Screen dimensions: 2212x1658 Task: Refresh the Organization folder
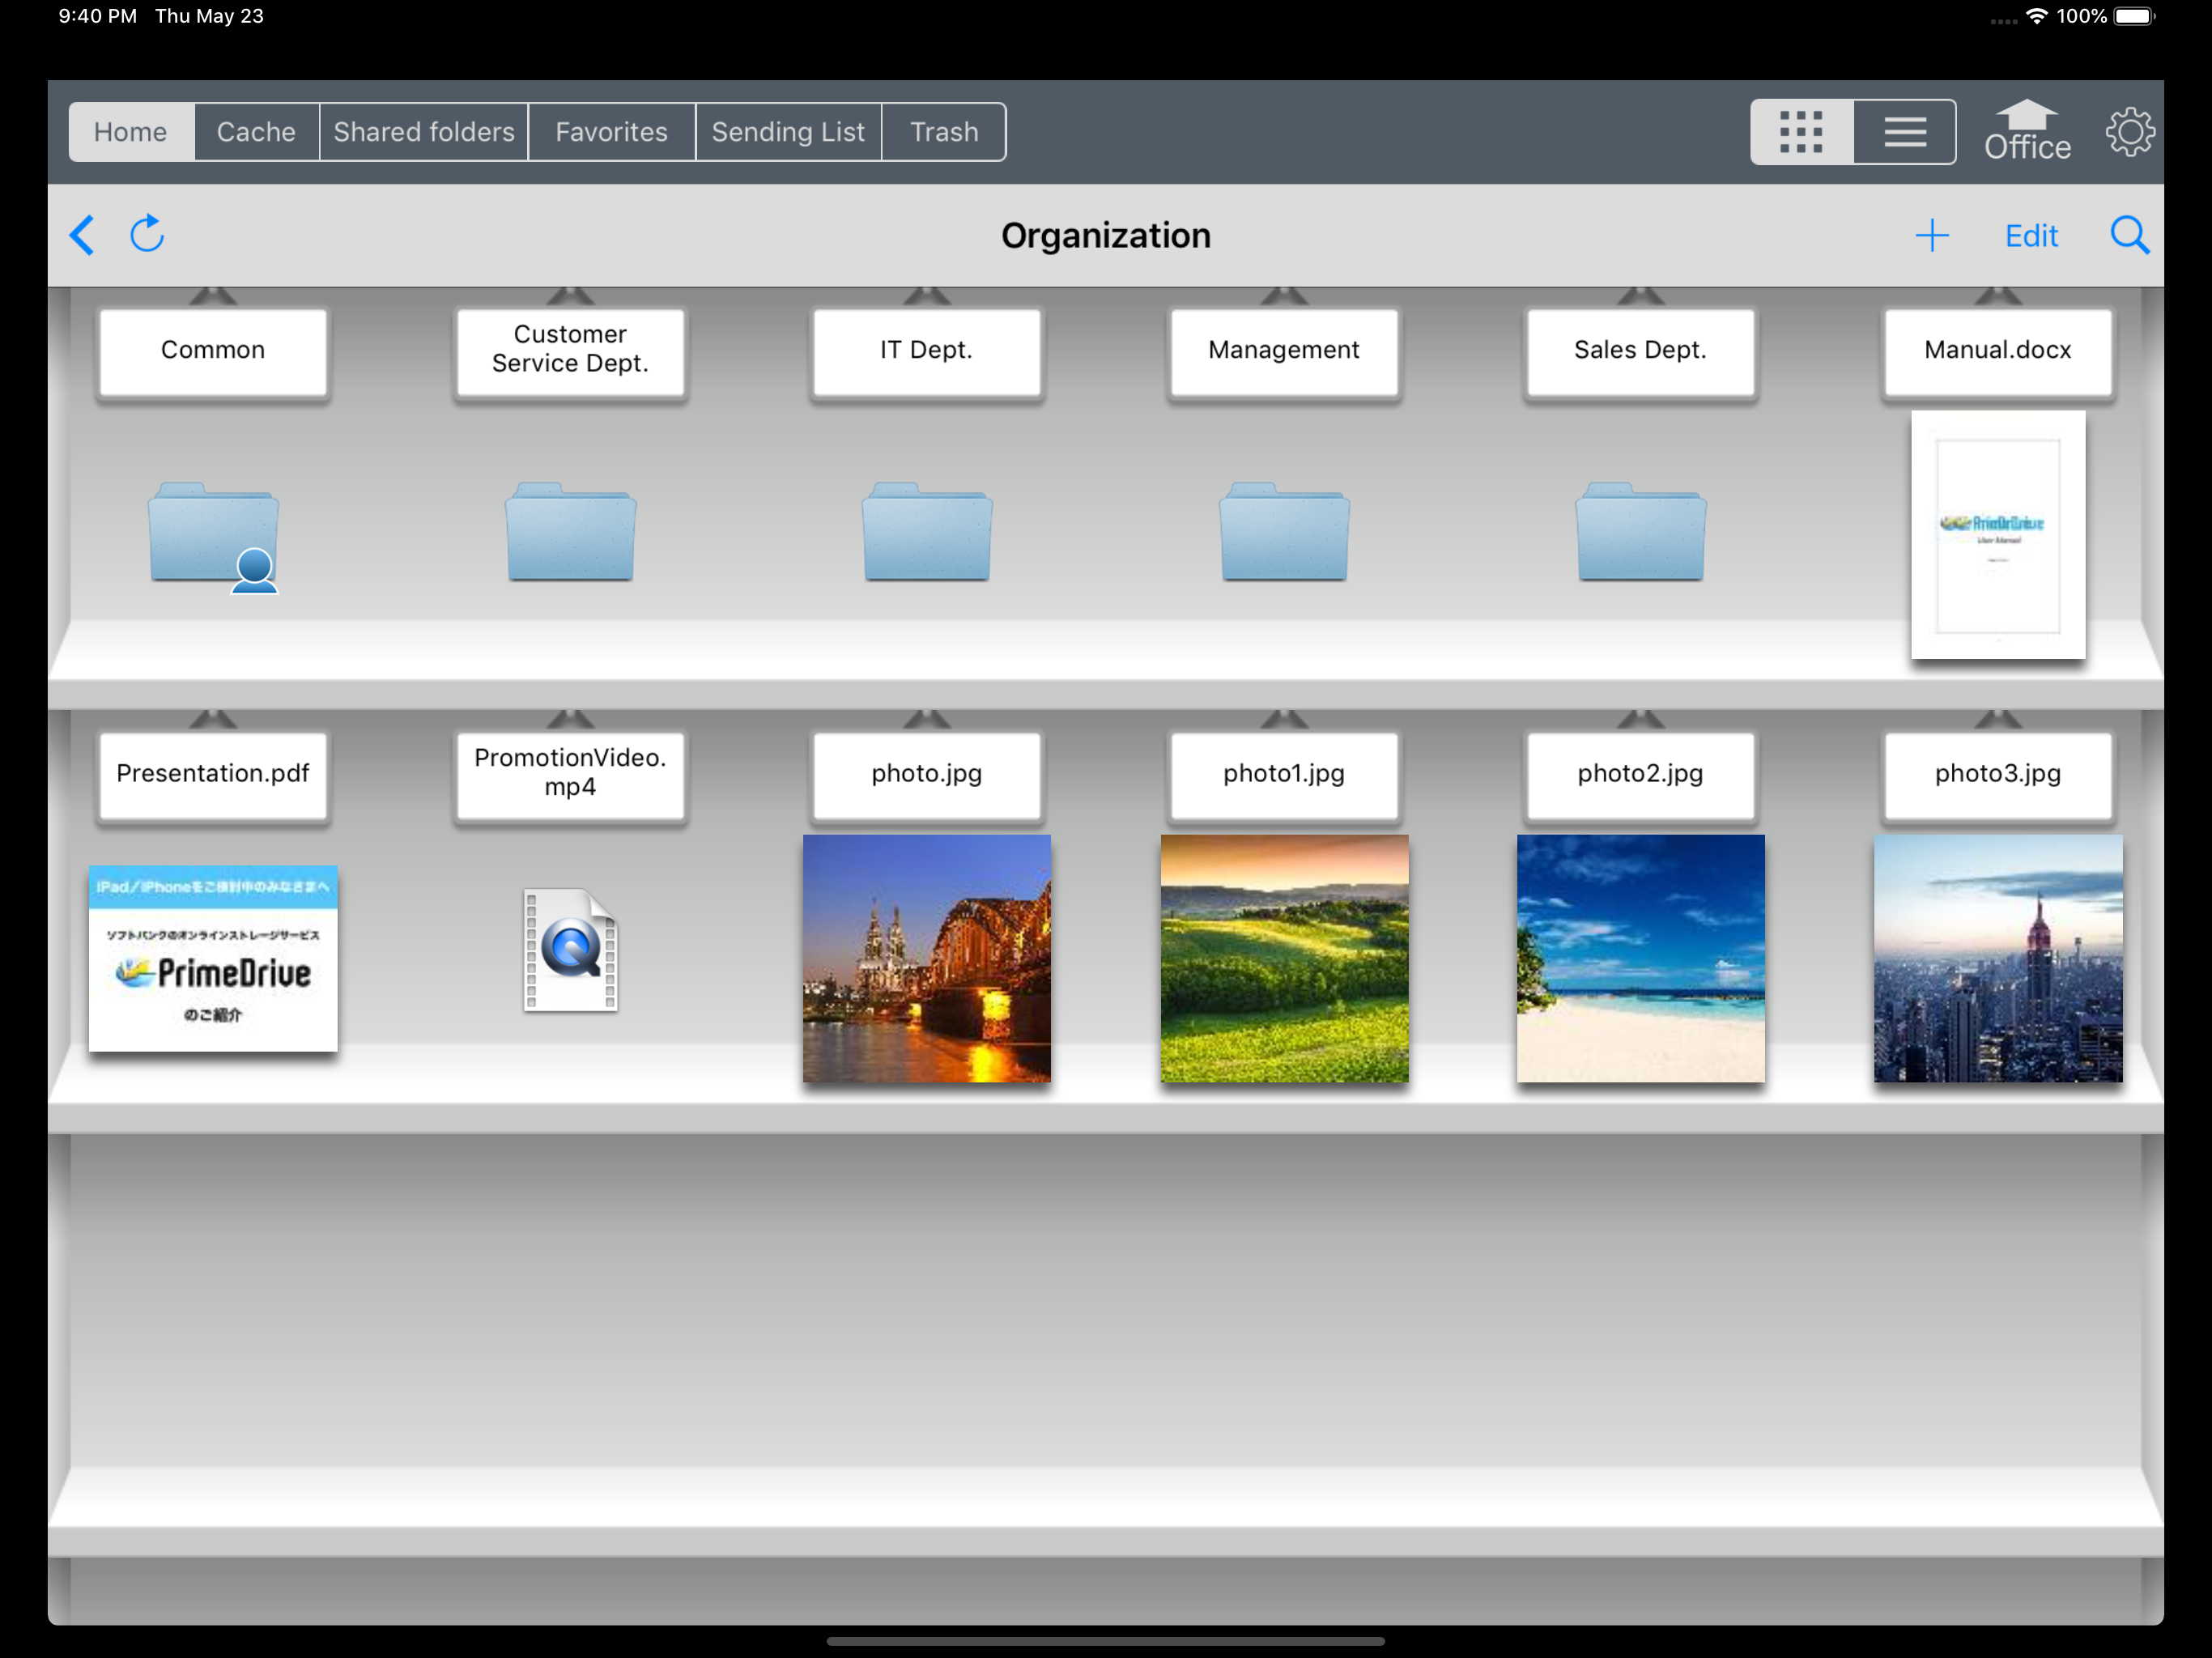147,234
